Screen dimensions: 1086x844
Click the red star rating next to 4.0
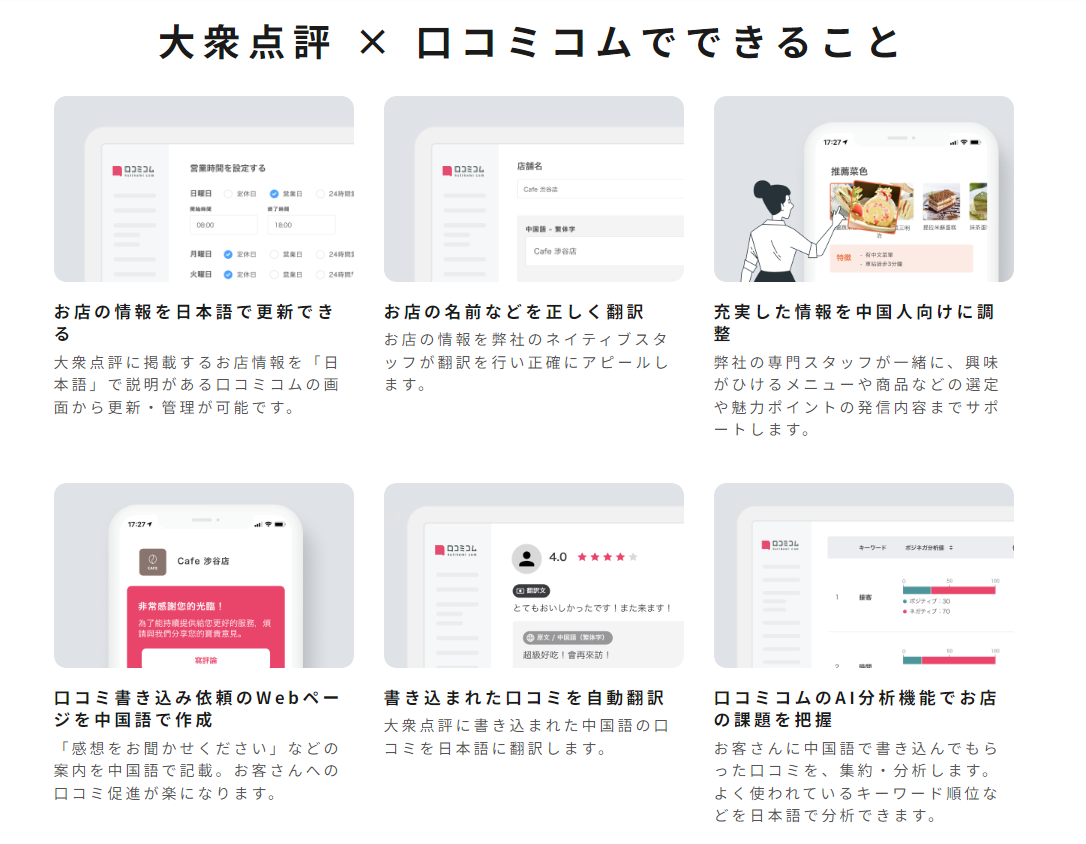click(x=607, y=557)
